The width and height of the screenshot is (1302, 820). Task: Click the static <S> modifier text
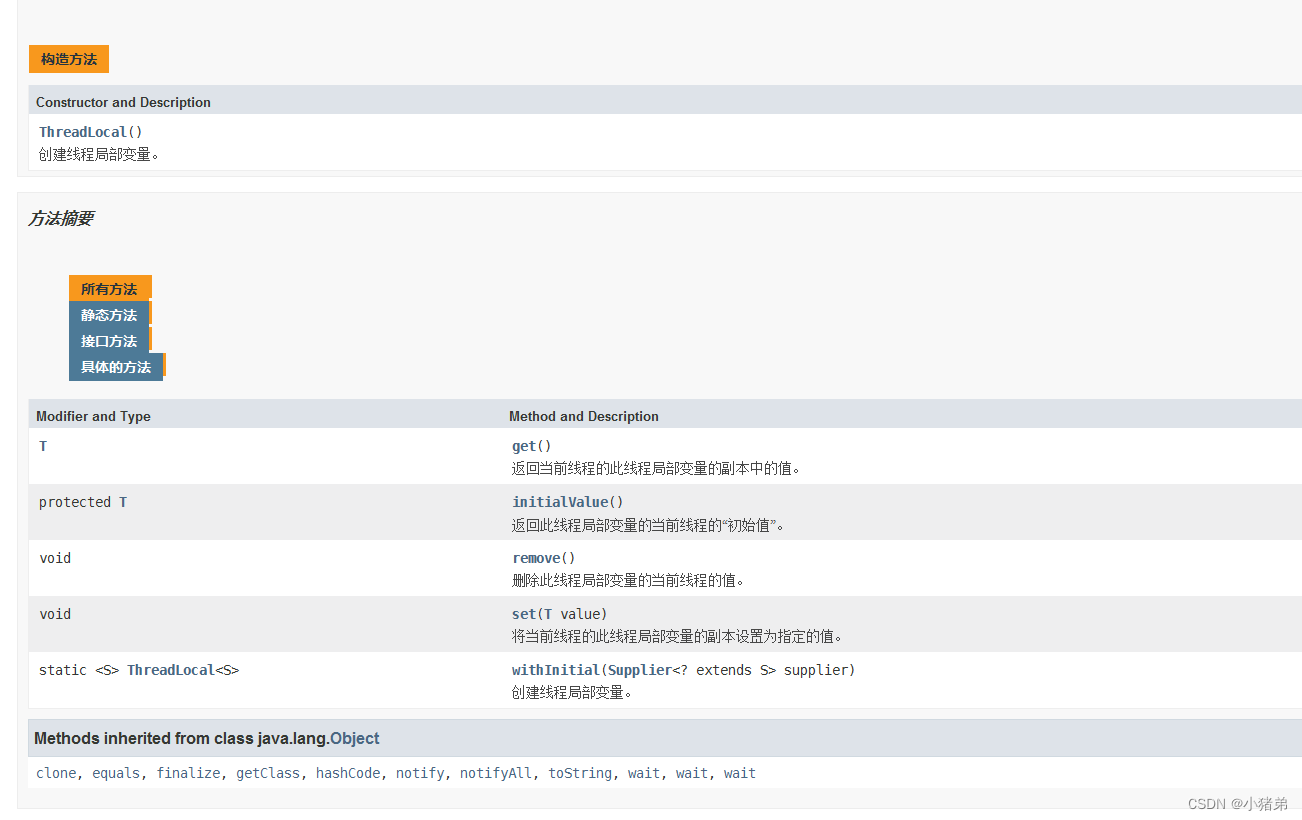(x=79, y=670)
